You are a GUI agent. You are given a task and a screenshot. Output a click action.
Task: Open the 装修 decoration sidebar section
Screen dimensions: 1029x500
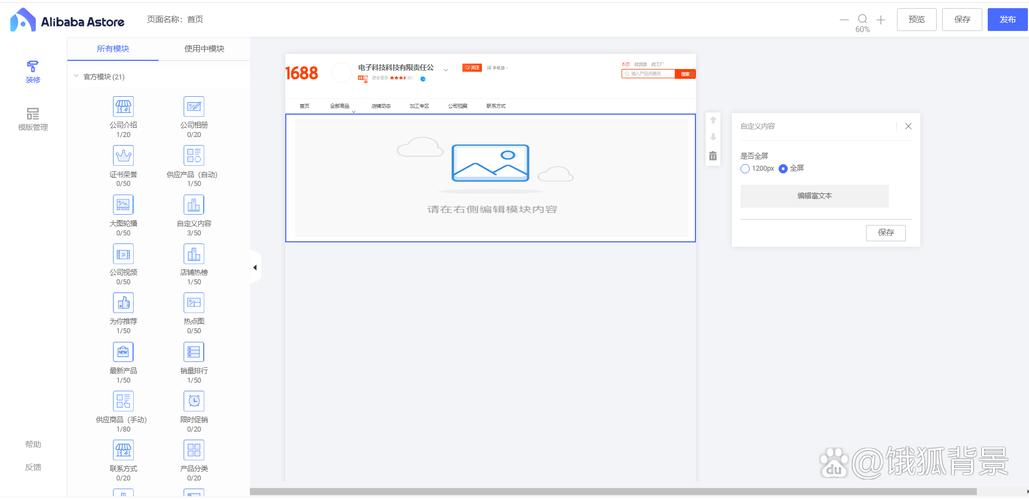click(33, 72)
